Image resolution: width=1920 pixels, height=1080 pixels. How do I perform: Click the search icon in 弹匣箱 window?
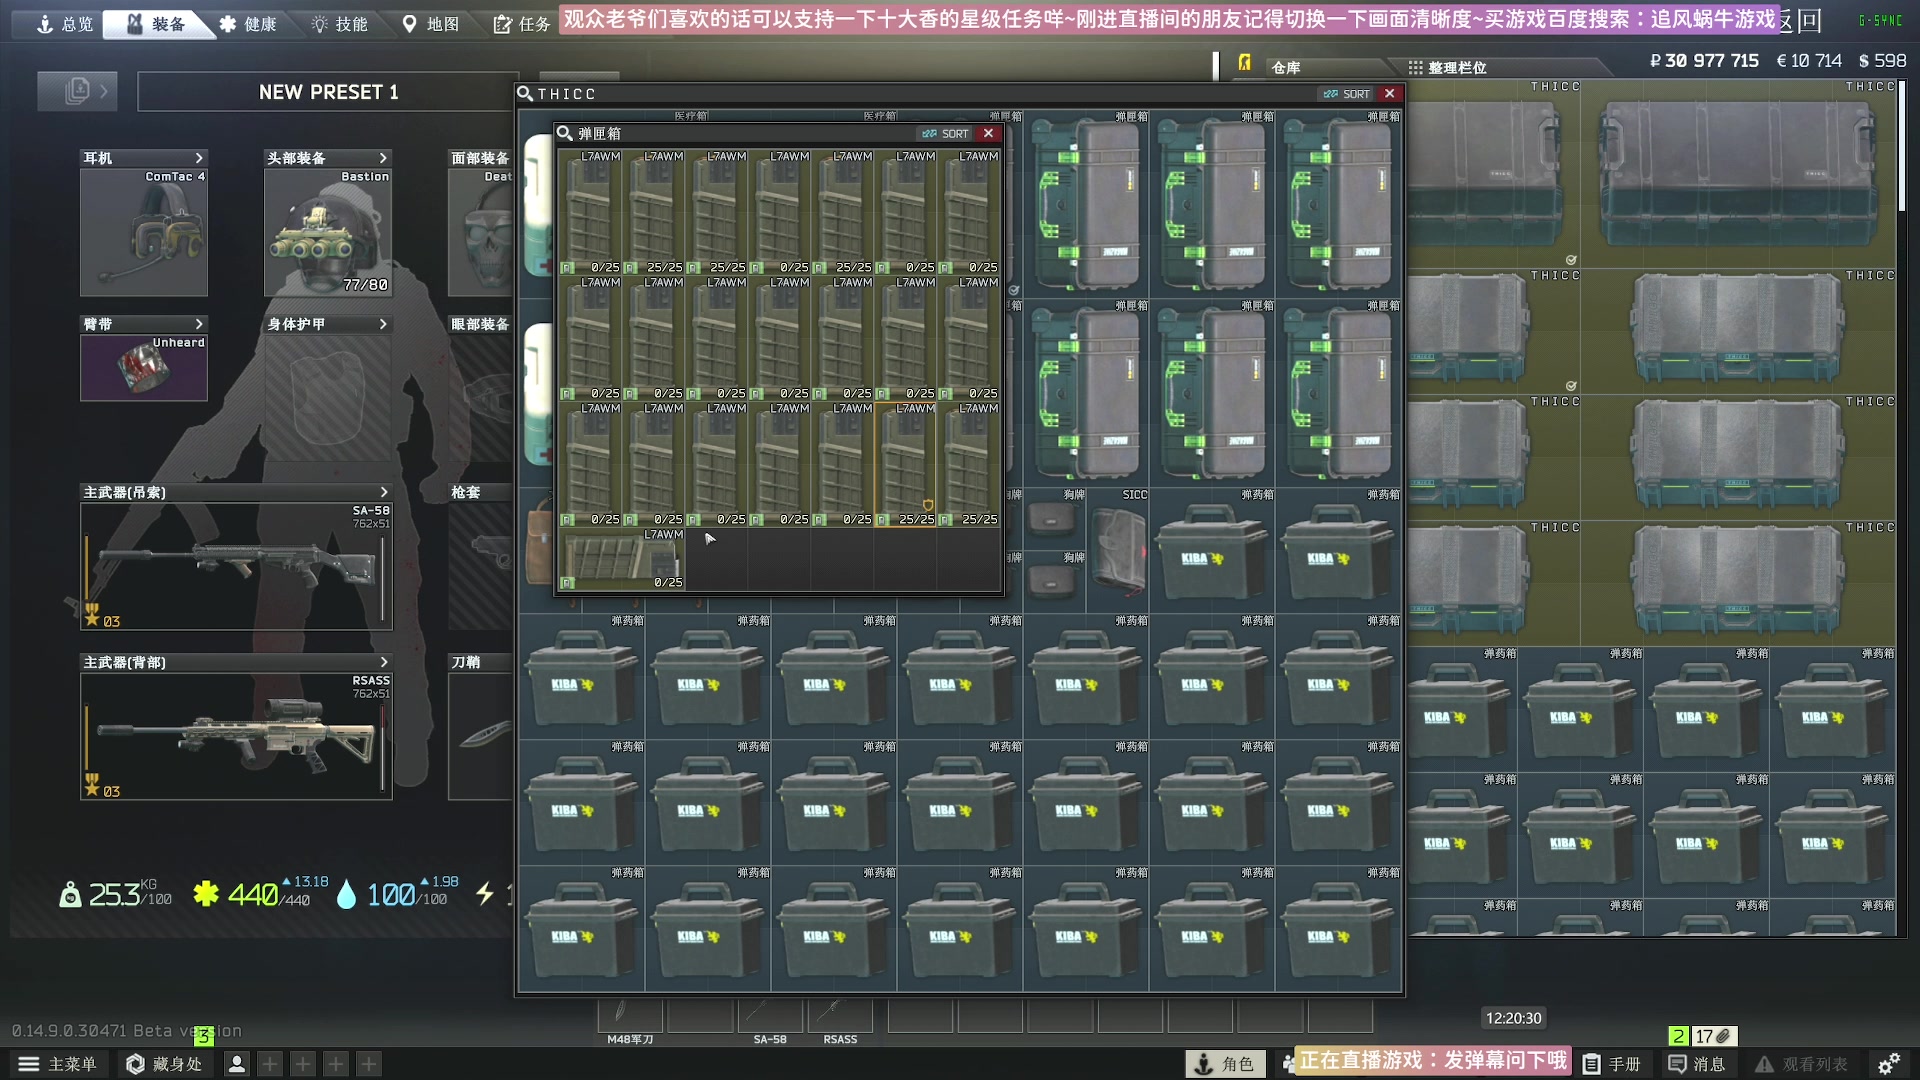pos(565,133)
